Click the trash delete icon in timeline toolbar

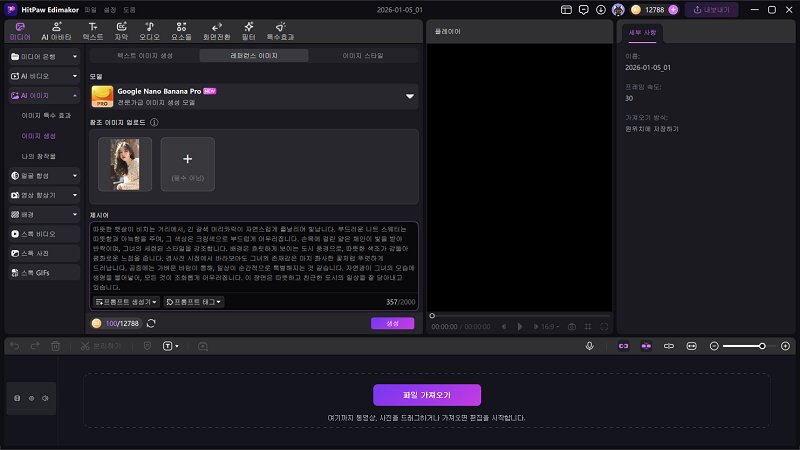coord(56,346)
